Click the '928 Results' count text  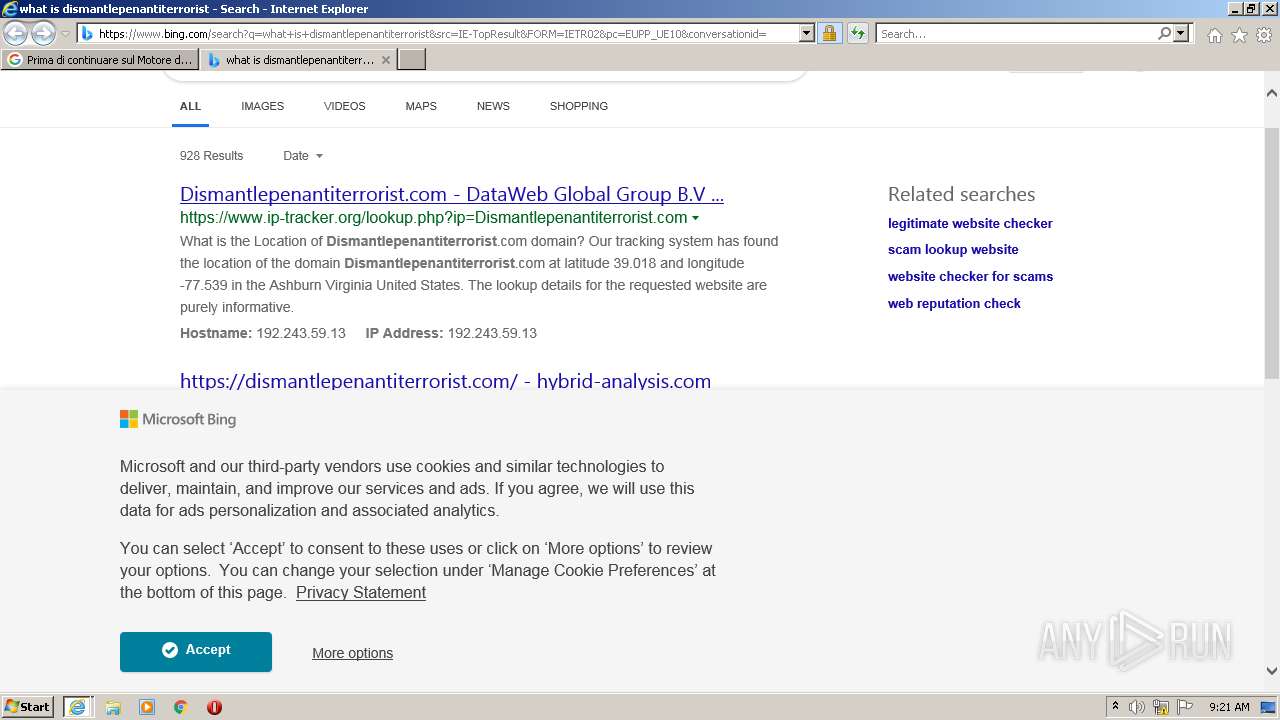pos(211,155)
